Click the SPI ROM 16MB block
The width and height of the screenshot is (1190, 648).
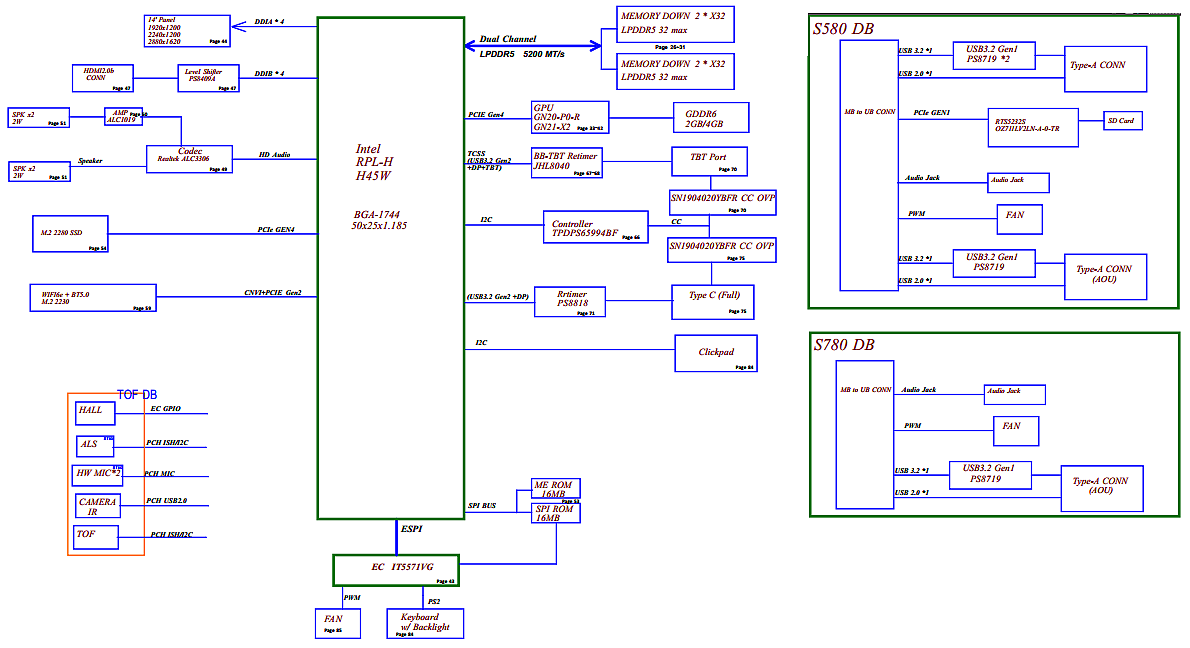pos(556,514)
